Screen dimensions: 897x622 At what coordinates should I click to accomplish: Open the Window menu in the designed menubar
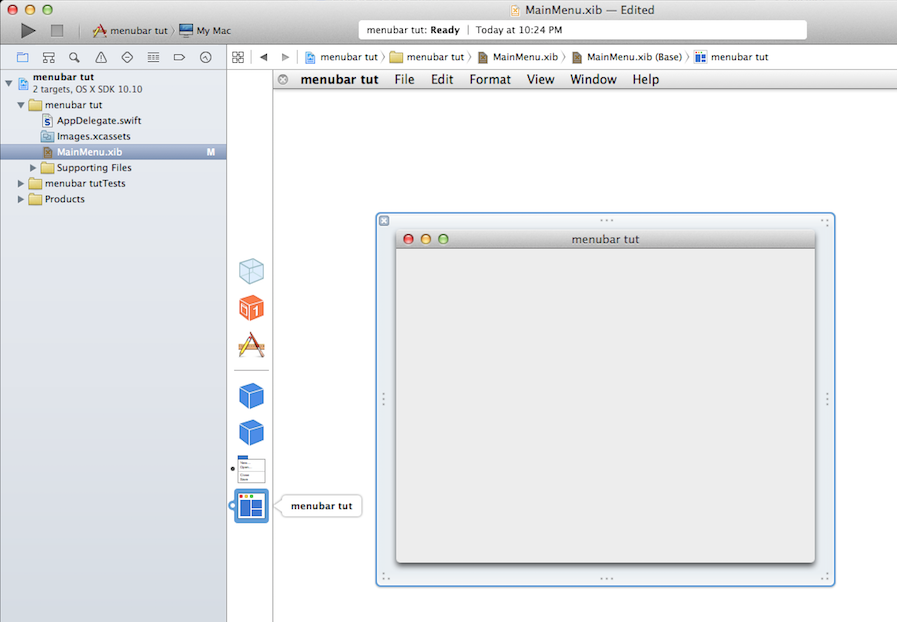point(593,80)
